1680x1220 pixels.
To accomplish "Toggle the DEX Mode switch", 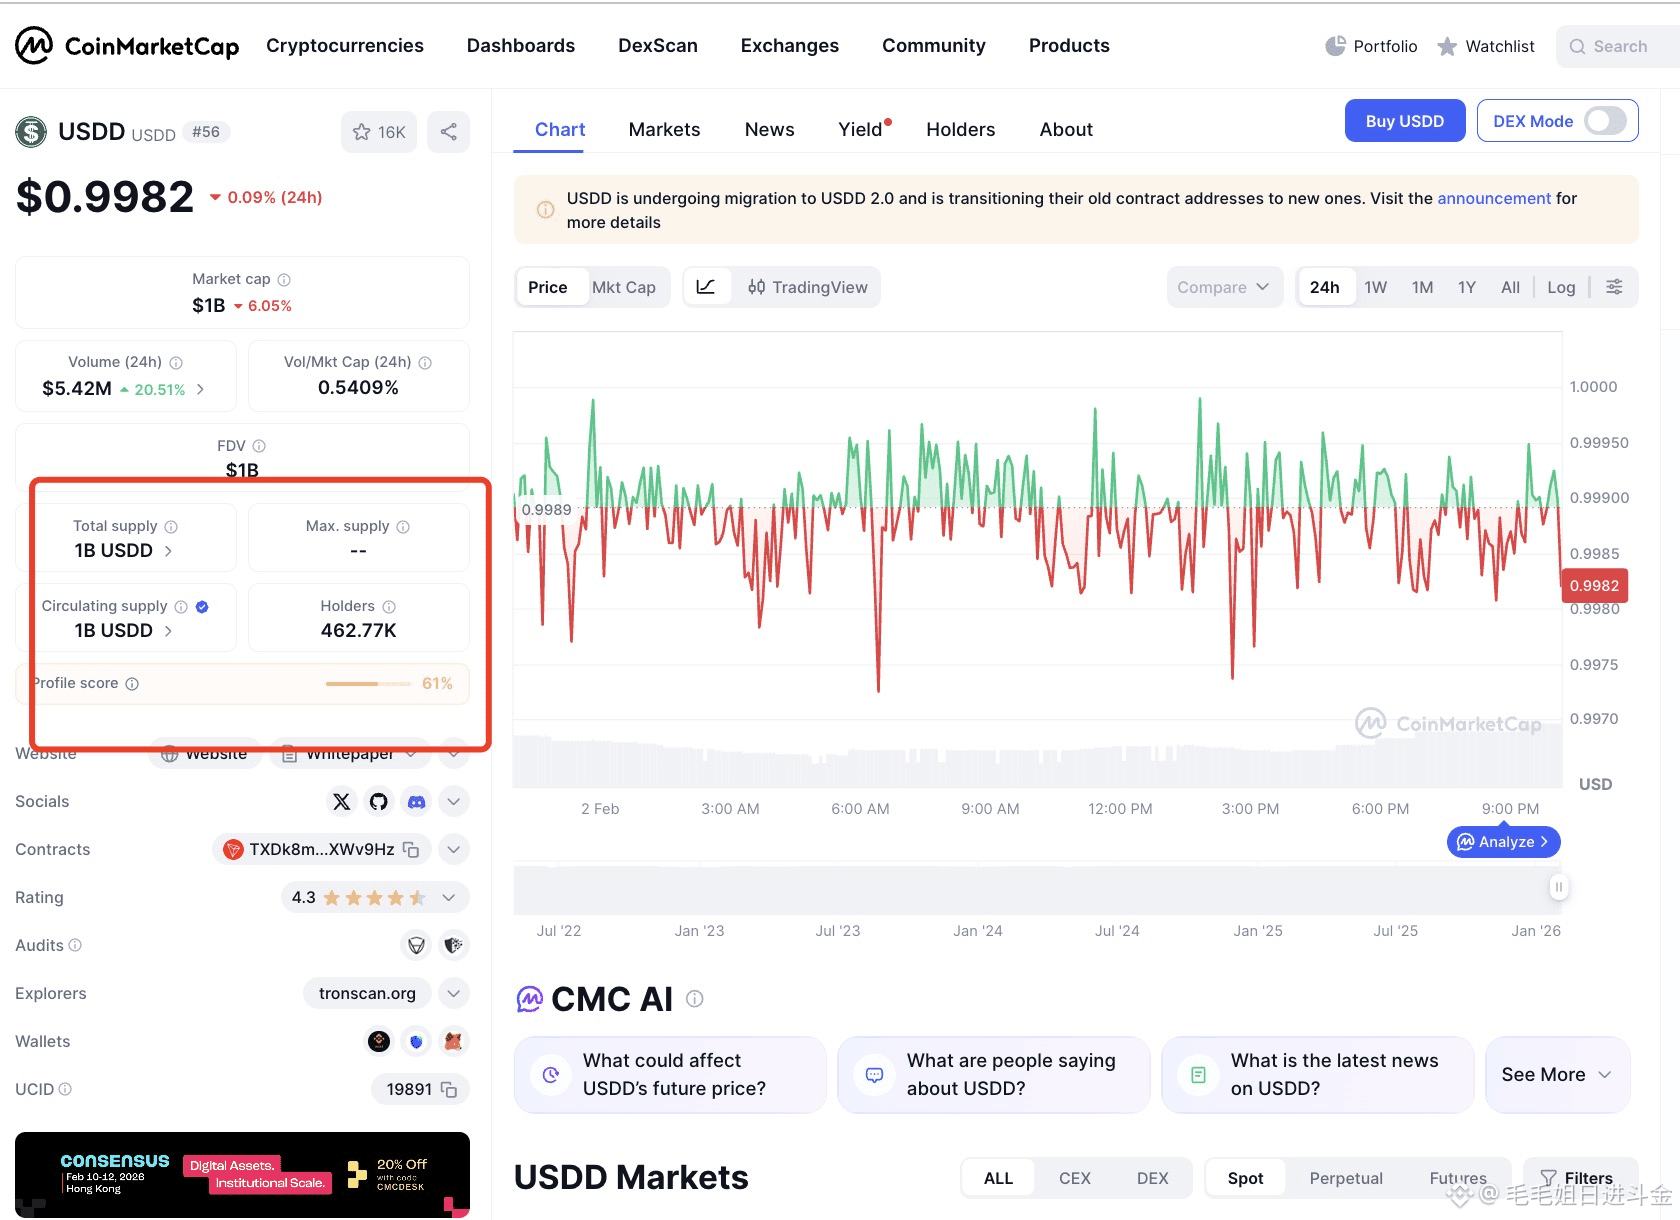I will [x=1605, y=121].
